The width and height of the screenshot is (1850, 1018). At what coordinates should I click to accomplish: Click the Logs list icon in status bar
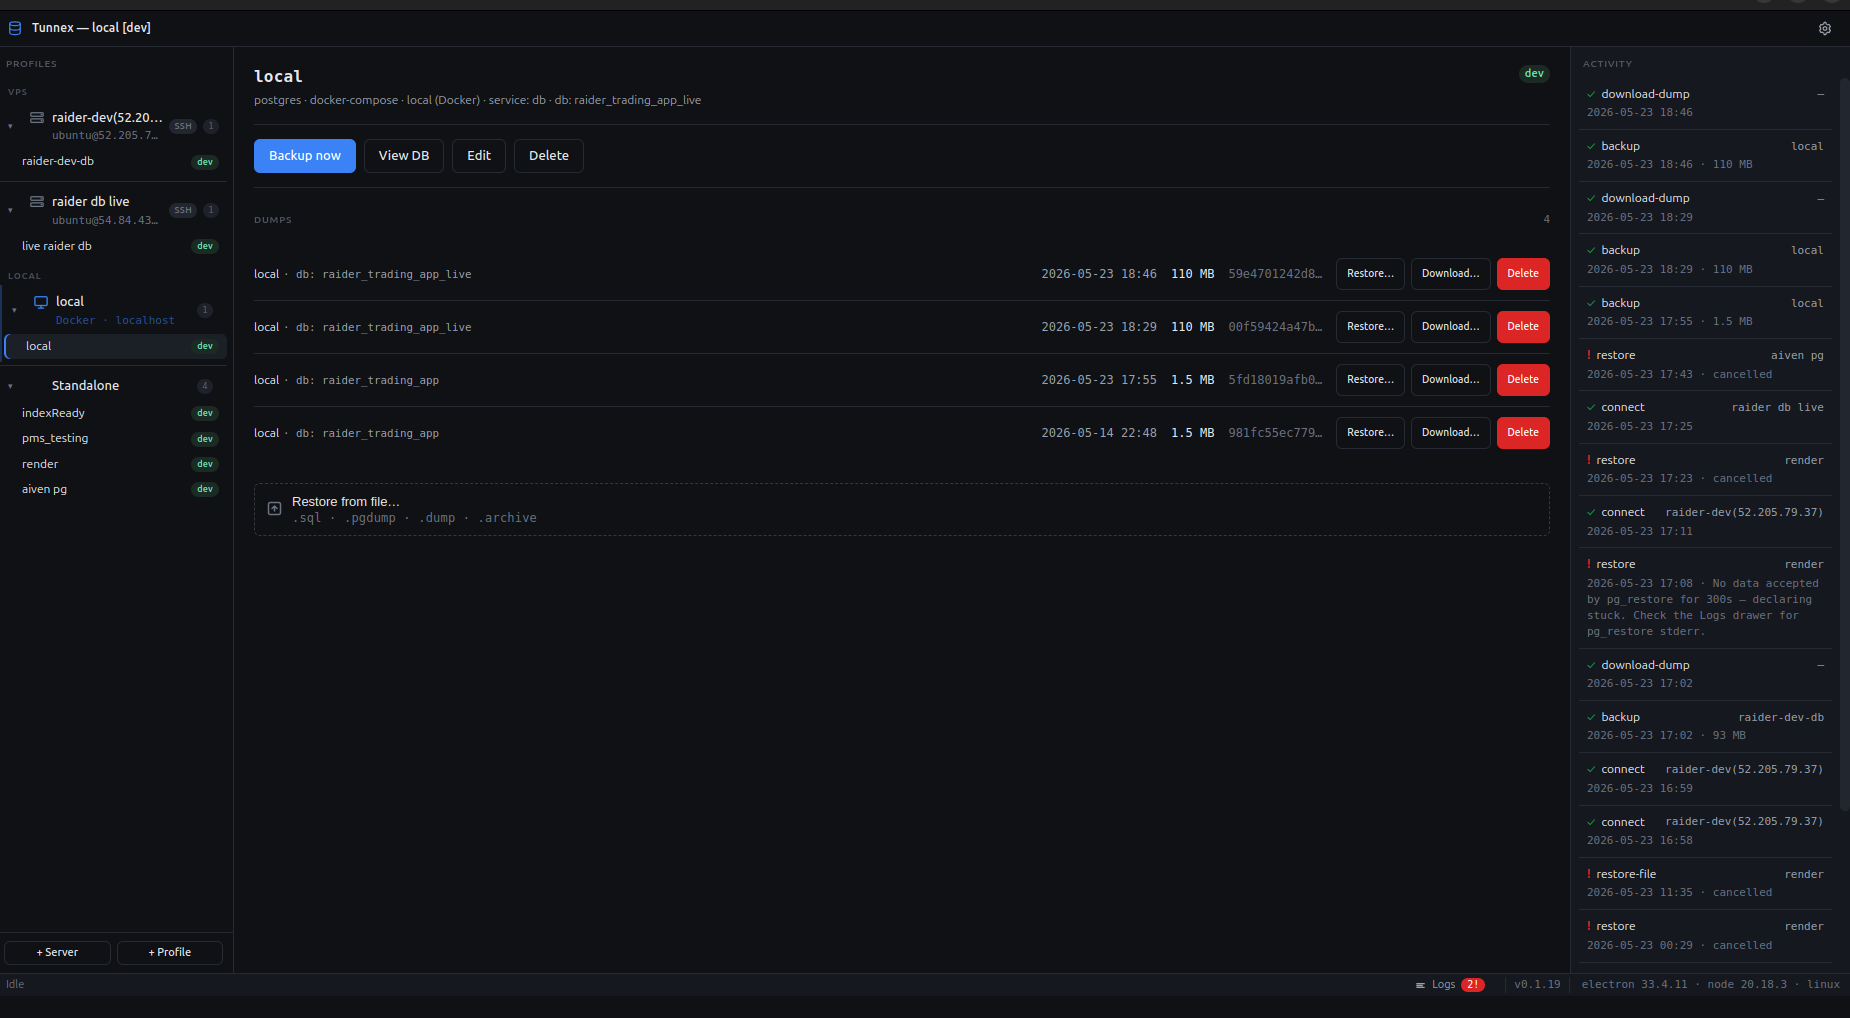1420,985
